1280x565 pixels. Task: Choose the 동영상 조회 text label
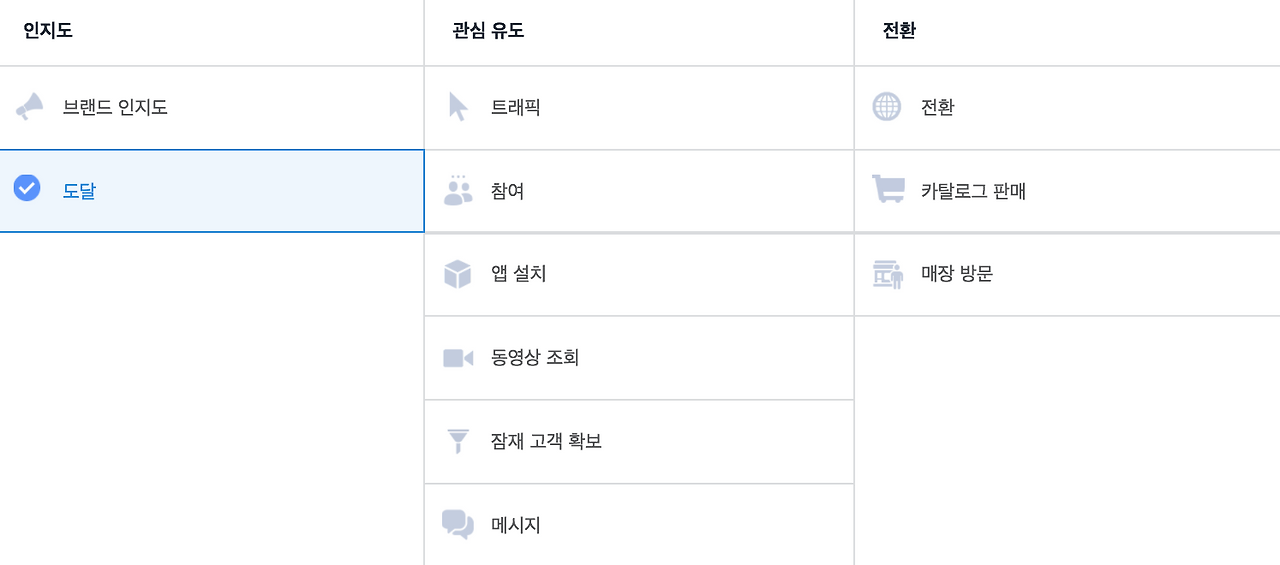tap(535, 357)
